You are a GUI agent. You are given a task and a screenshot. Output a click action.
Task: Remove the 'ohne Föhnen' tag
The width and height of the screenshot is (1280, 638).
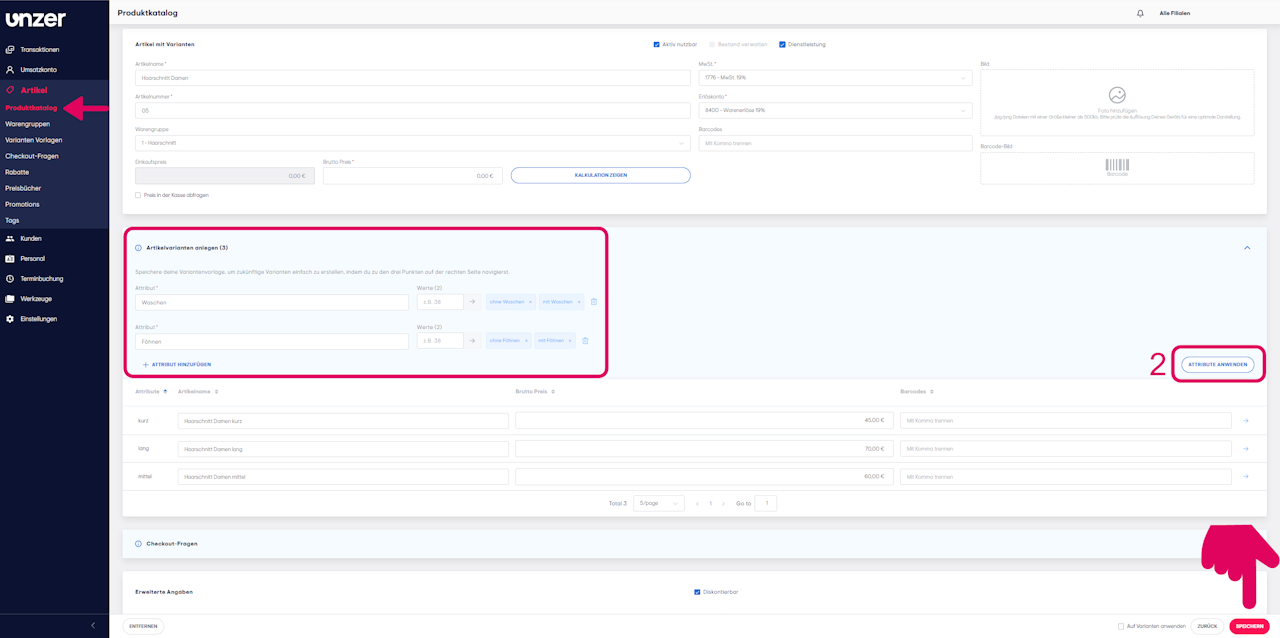[x=527, y=341]
